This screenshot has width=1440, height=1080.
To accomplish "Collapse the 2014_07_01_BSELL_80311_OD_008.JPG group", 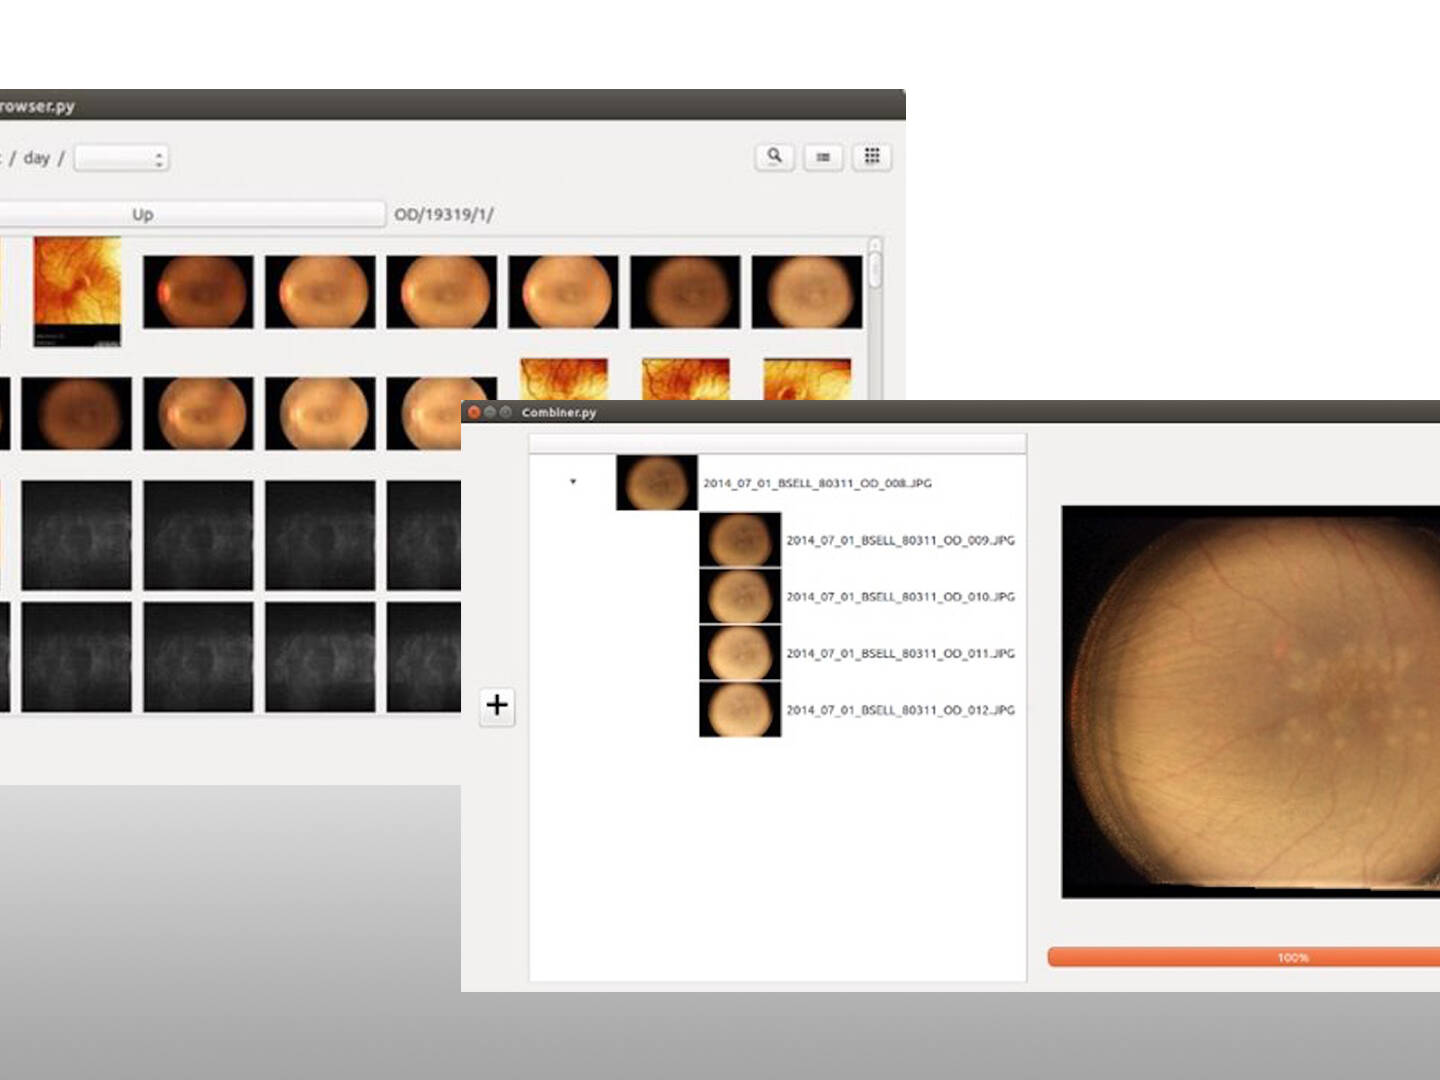I will 572,481.
